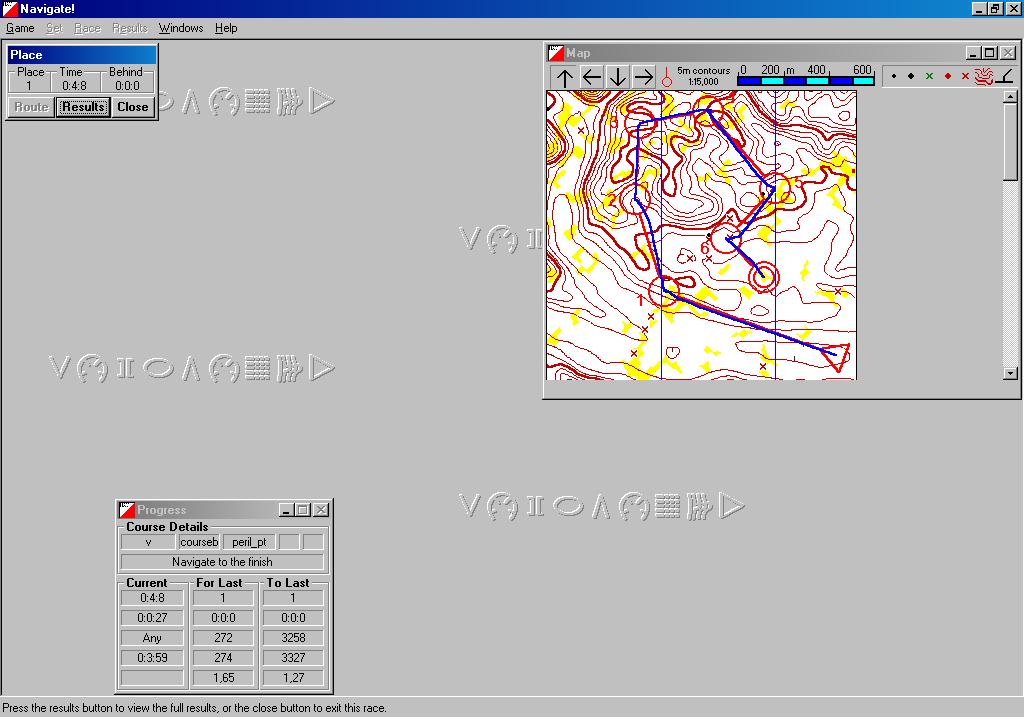This screenshot has height=718, width=1024.
Task: Pan the map down with the down arrow
Action: [617, 77]
